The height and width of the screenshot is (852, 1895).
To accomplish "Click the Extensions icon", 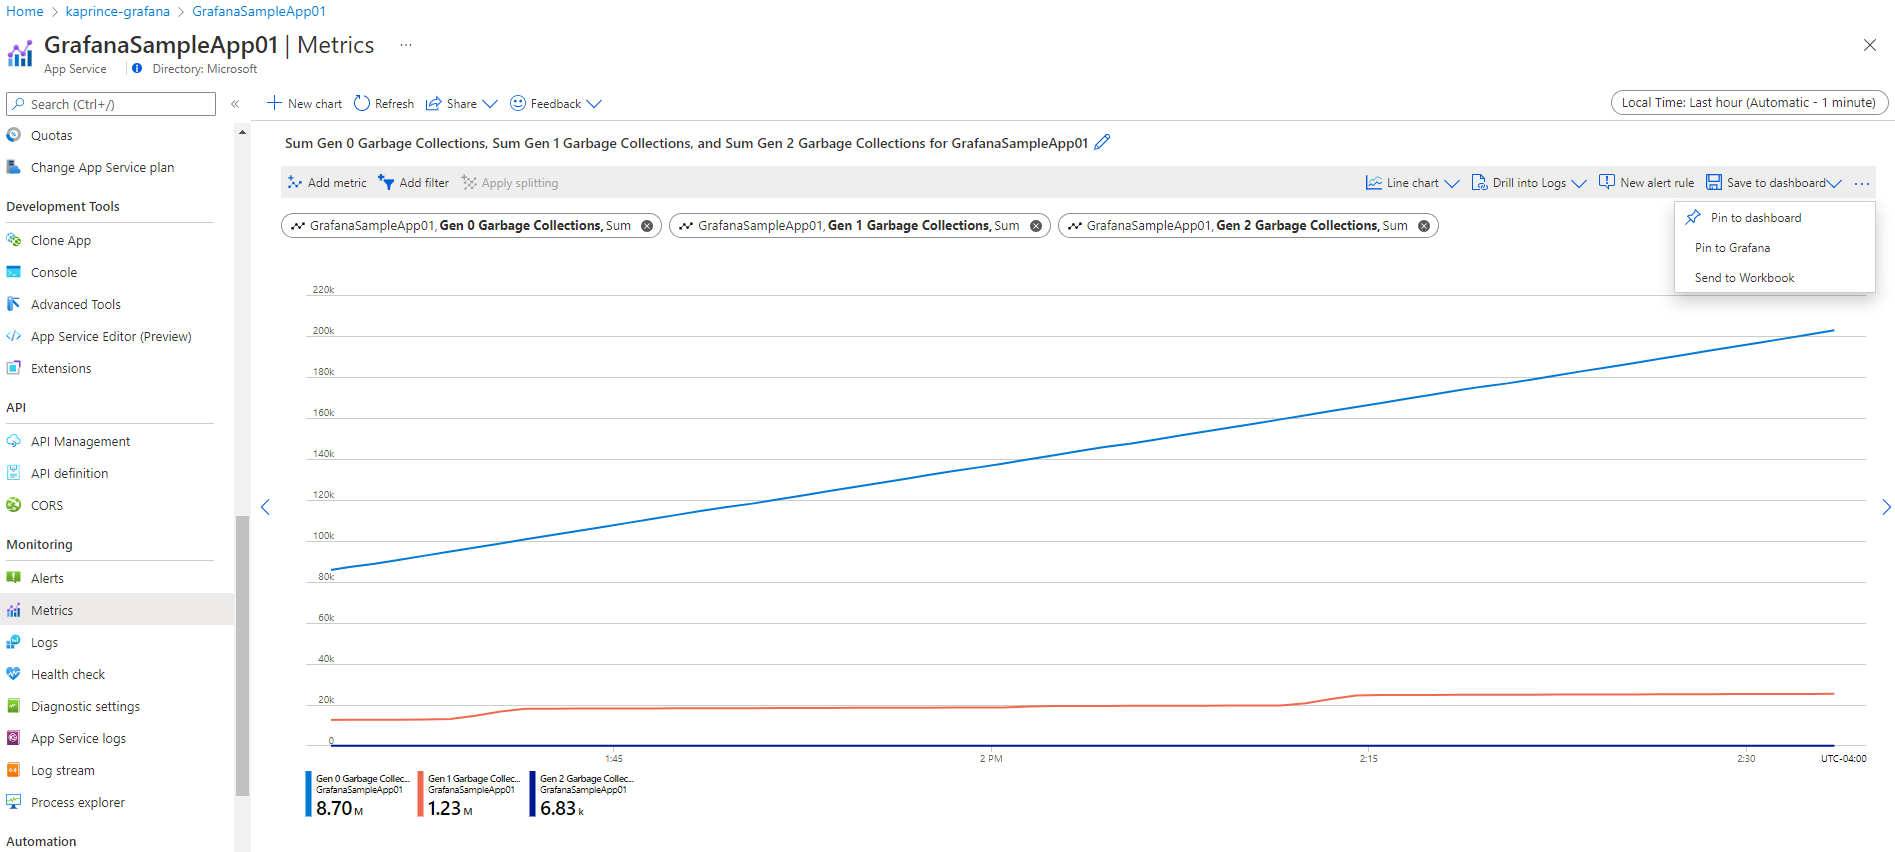I will [x=14, y=368].
